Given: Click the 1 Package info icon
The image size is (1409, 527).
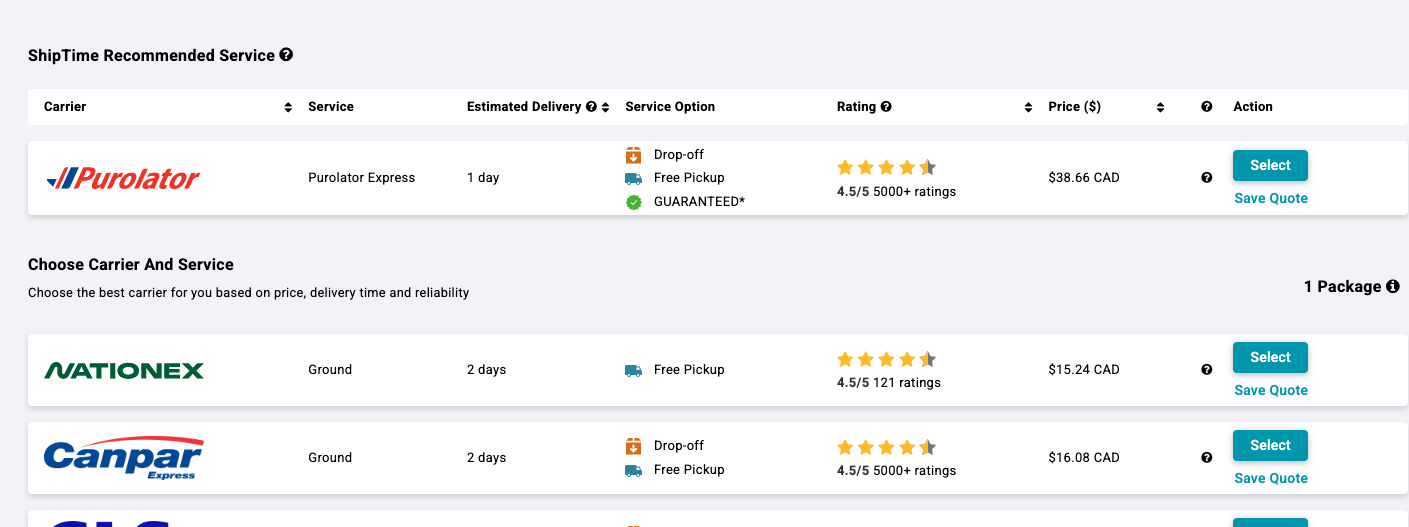Looking at the screenshot, I should point(1392,287).
